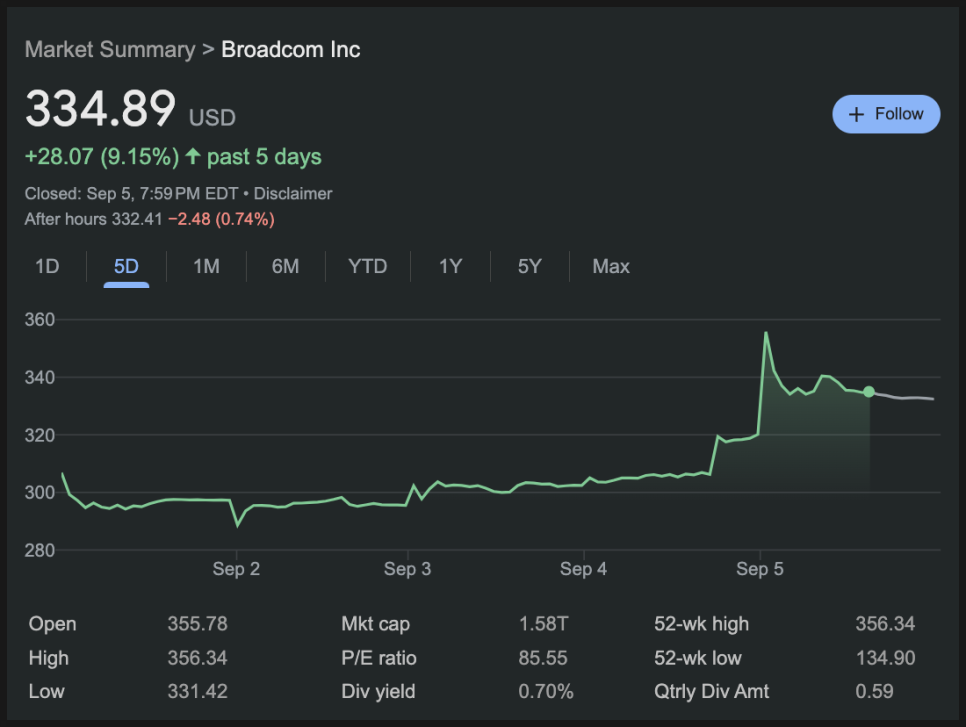Click the Closed: Sep 5, 7:59 PM EDT text
The width and height of the screenshot is (966, 727).
point(131,193)
